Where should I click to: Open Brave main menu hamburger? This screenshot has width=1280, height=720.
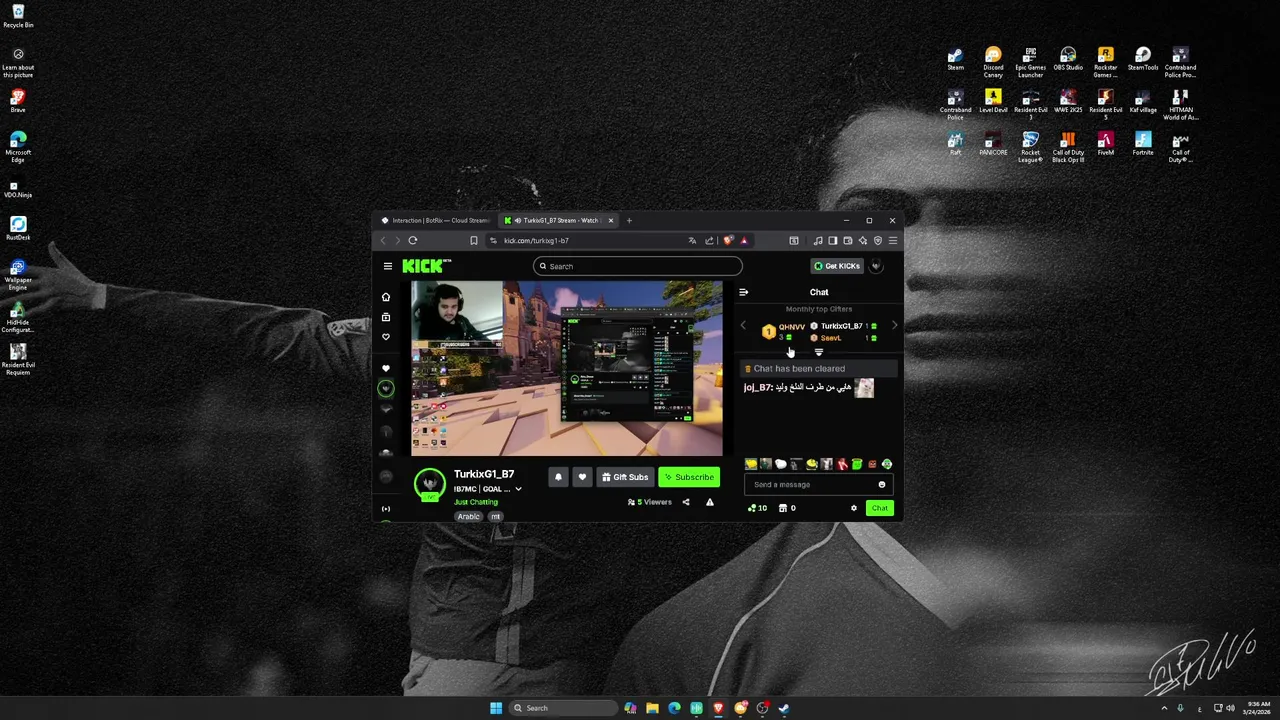click(893, 241)
